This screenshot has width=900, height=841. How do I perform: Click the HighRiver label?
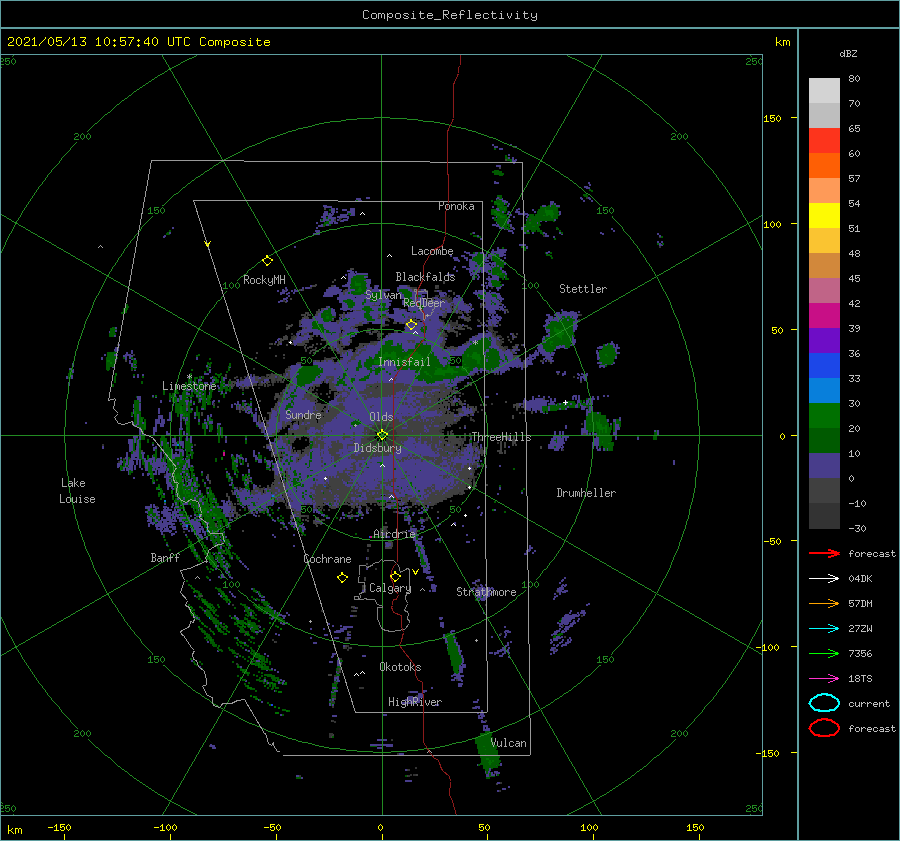click(415, 702)
